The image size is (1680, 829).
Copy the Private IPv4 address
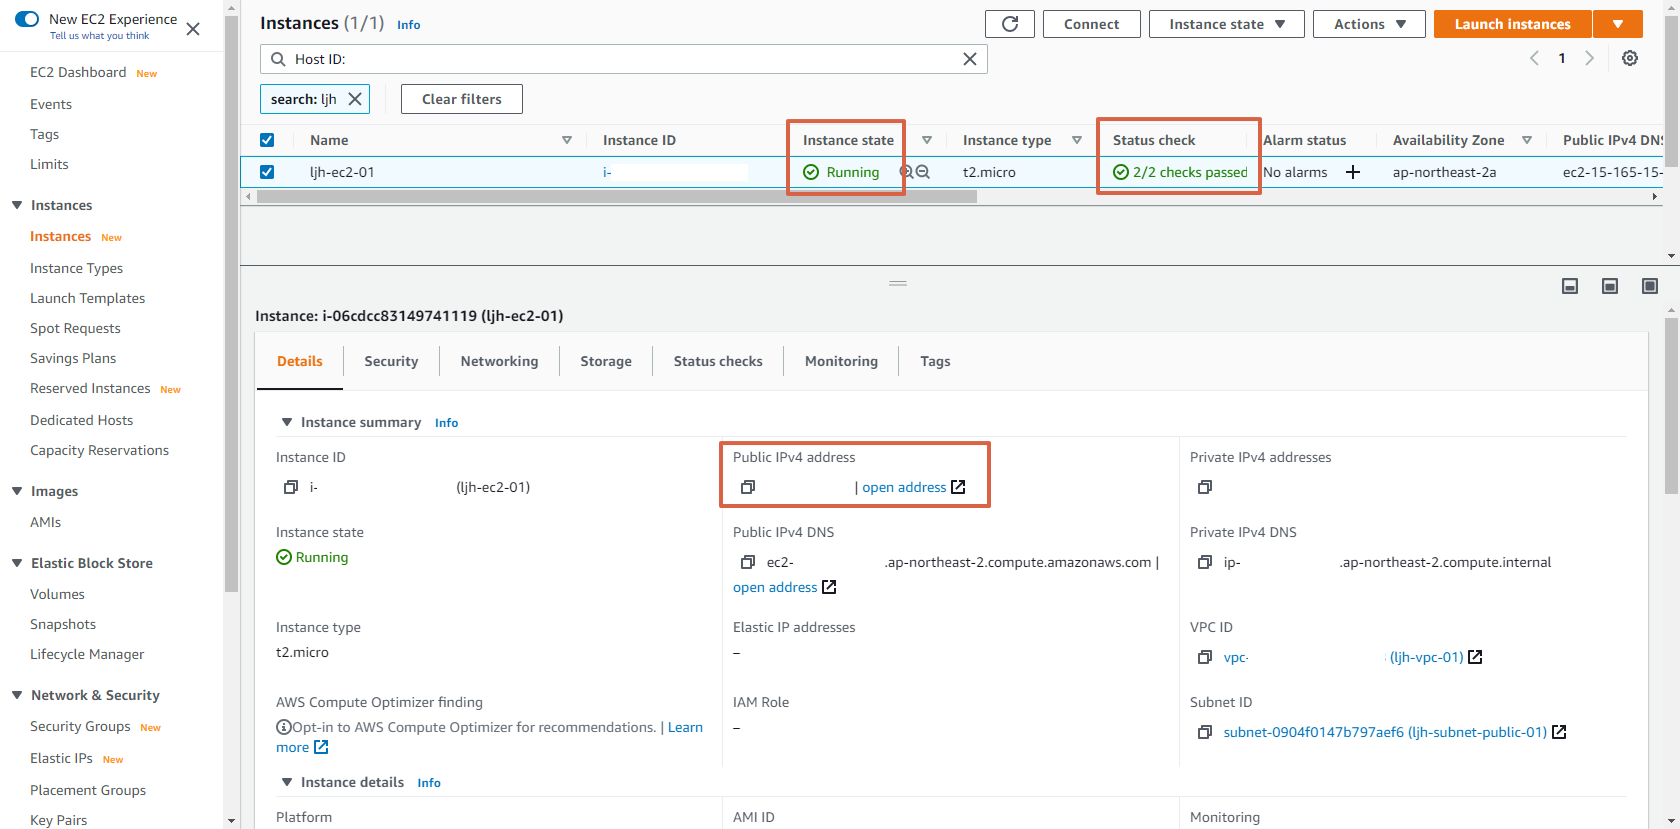pos(1205,487)
